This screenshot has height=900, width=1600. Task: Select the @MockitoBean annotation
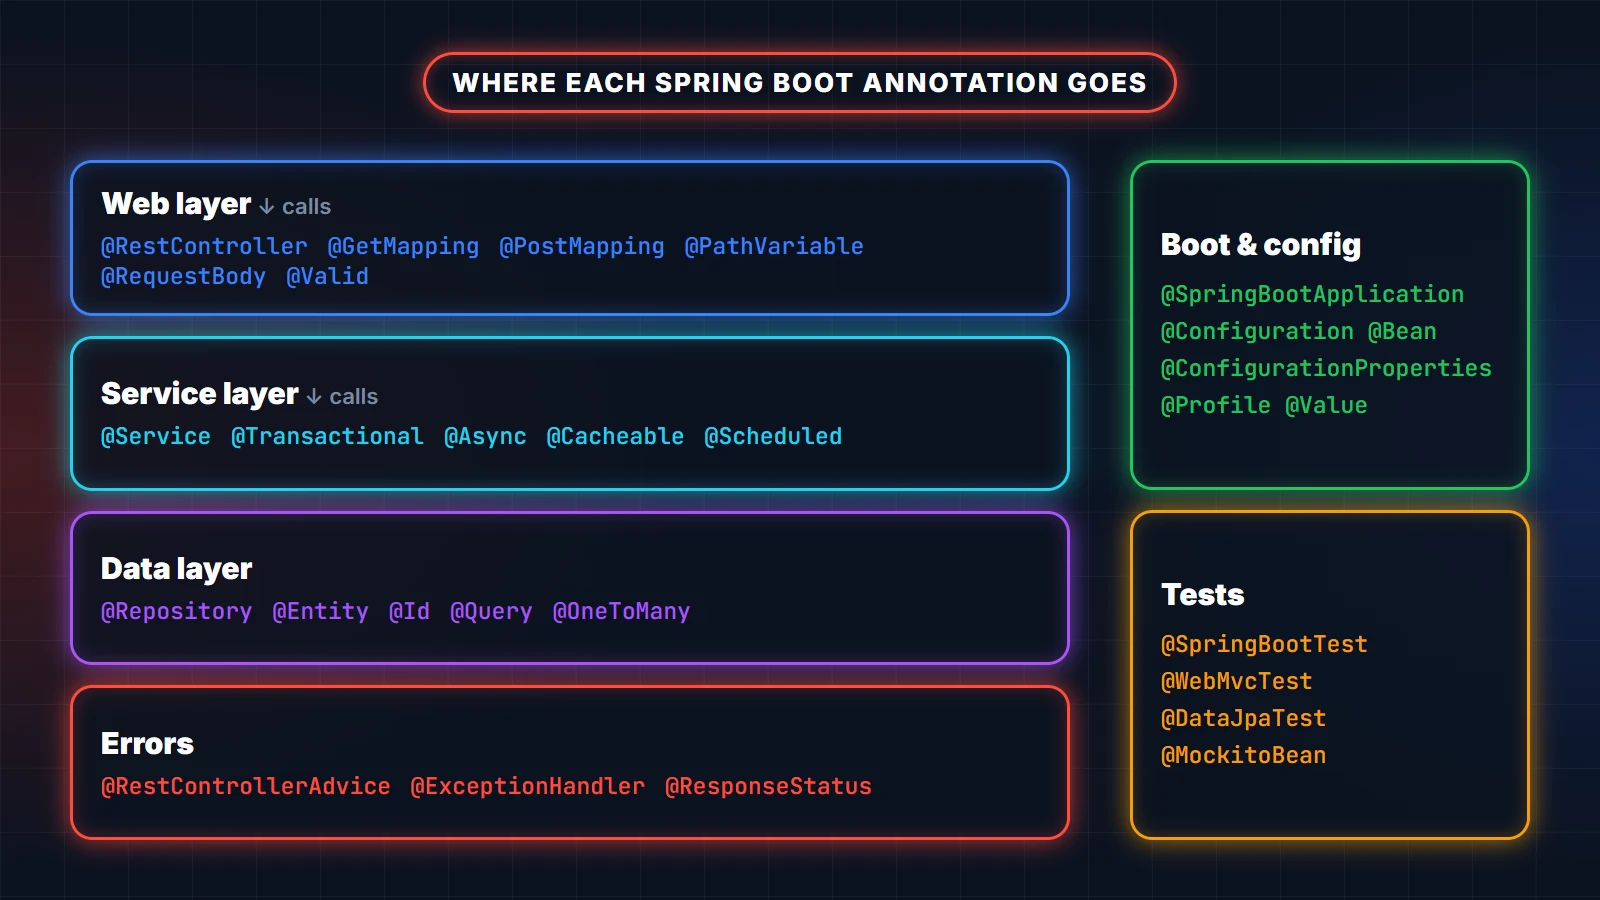point(1243,755)
